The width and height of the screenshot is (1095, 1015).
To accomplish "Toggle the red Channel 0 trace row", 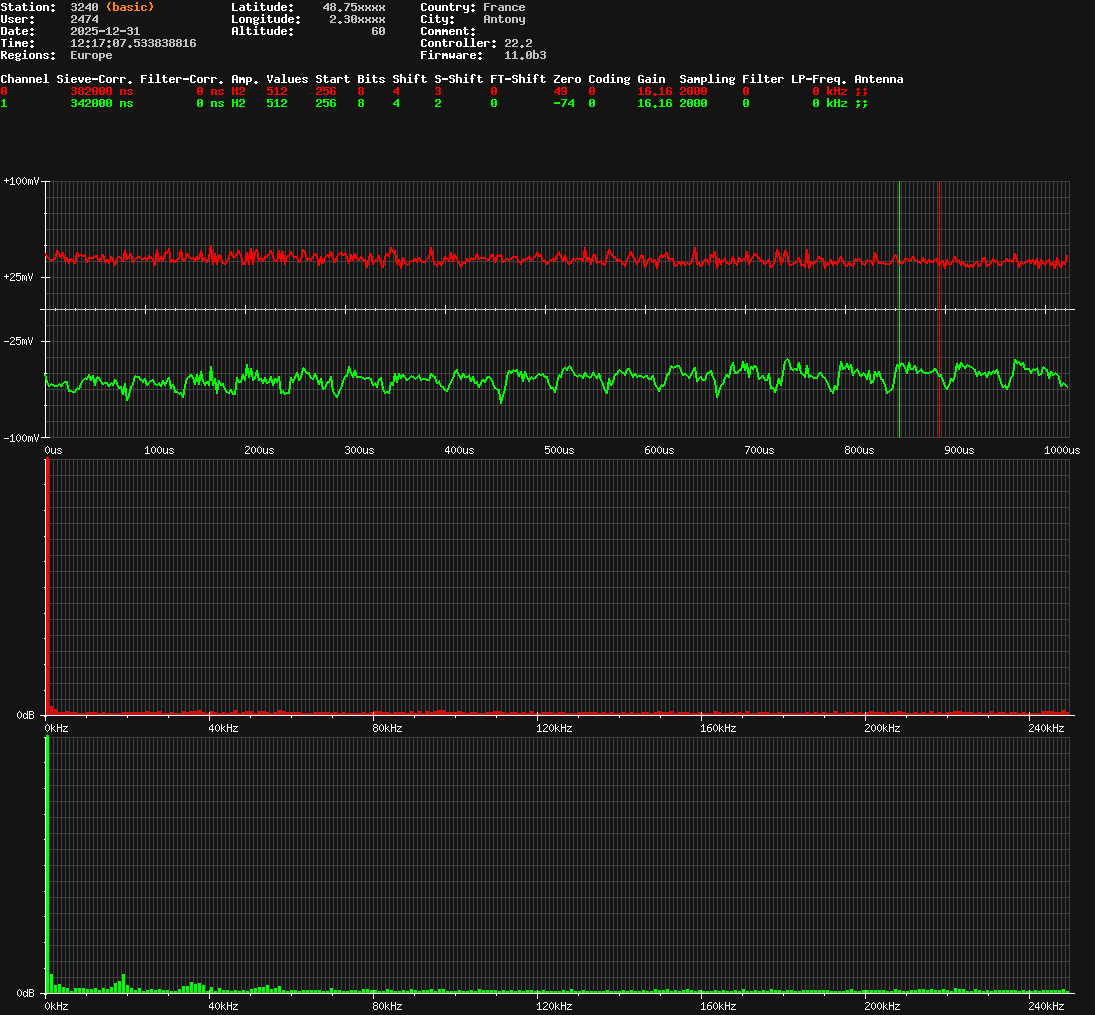I will point(4,91).
